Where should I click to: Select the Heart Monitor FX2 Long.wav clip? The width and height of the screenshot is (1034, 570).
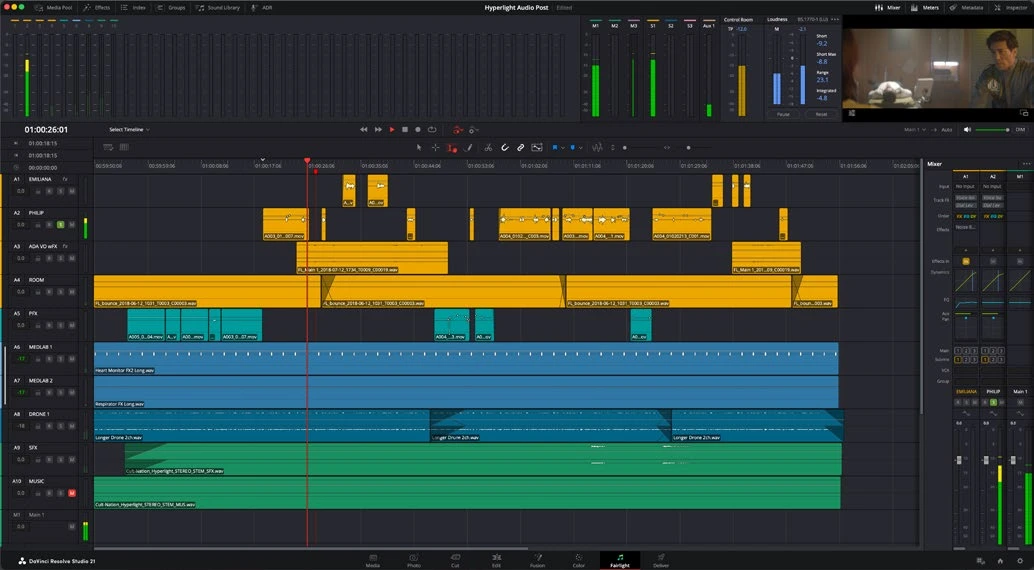[x=466, y=358]
